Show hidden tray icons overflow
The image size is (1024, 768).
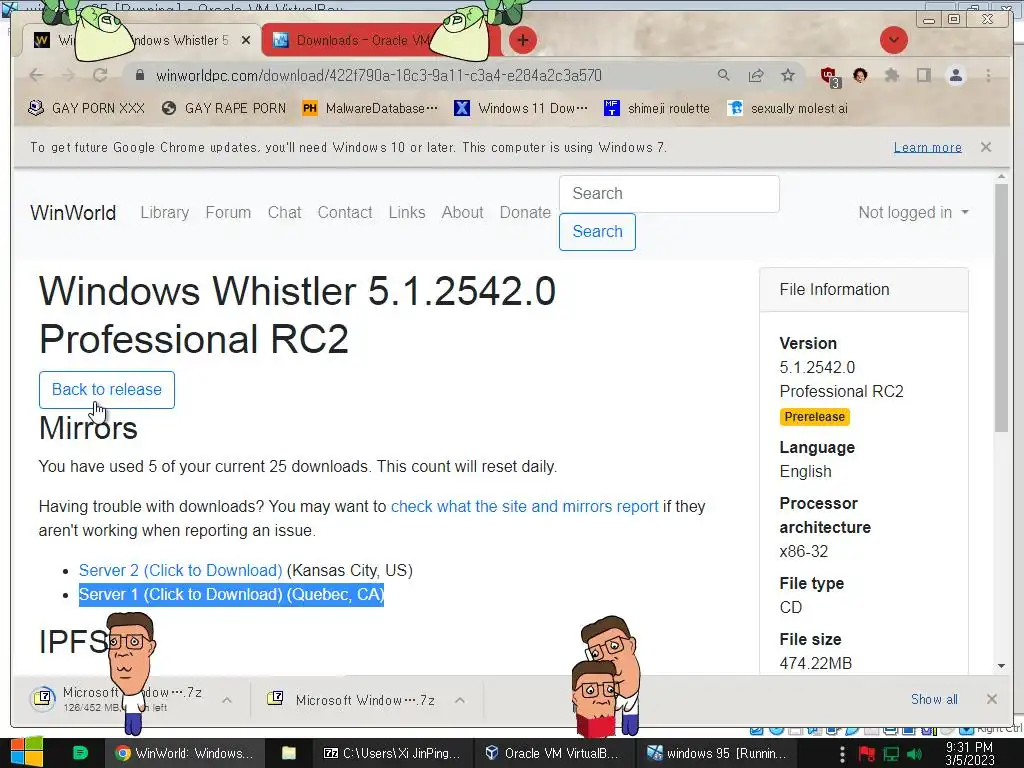click(x=842, y=754)
